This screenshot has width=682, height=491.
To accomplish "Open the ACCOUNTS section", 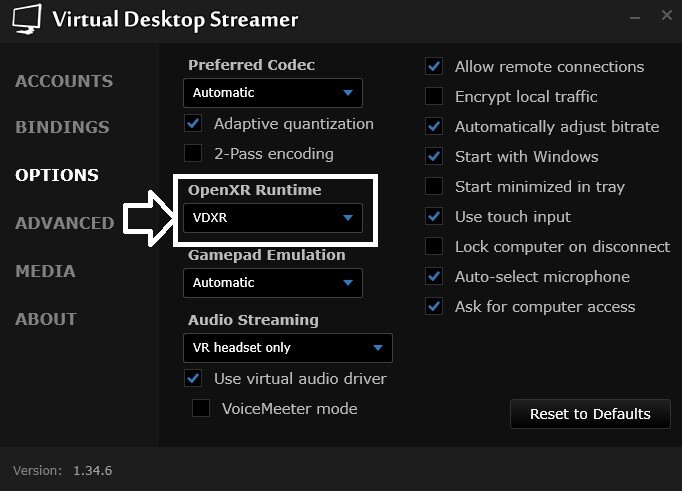I will 64,81.
